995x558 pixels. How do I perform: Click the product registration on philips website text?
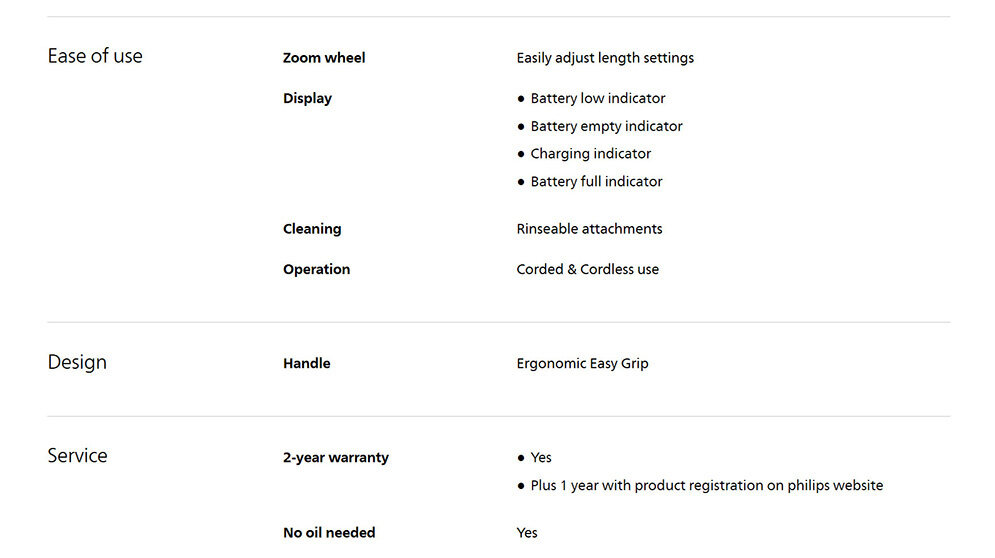coord(706,486)
